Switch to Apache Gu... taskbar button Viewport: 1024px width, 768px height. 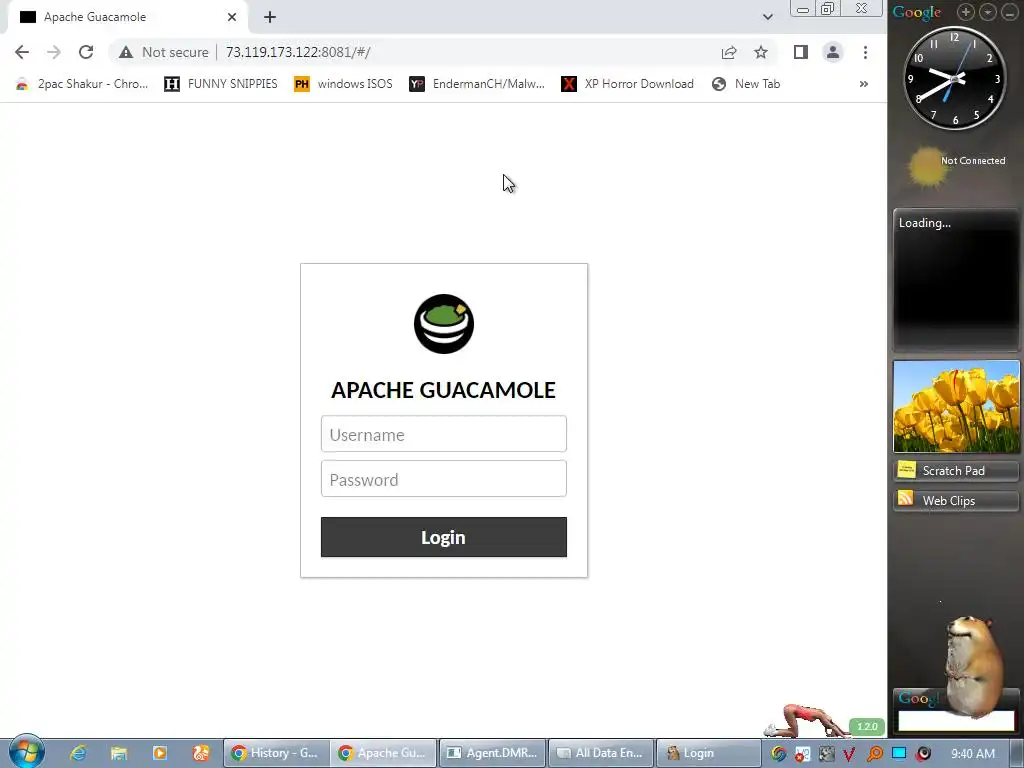tap(383, 753)
